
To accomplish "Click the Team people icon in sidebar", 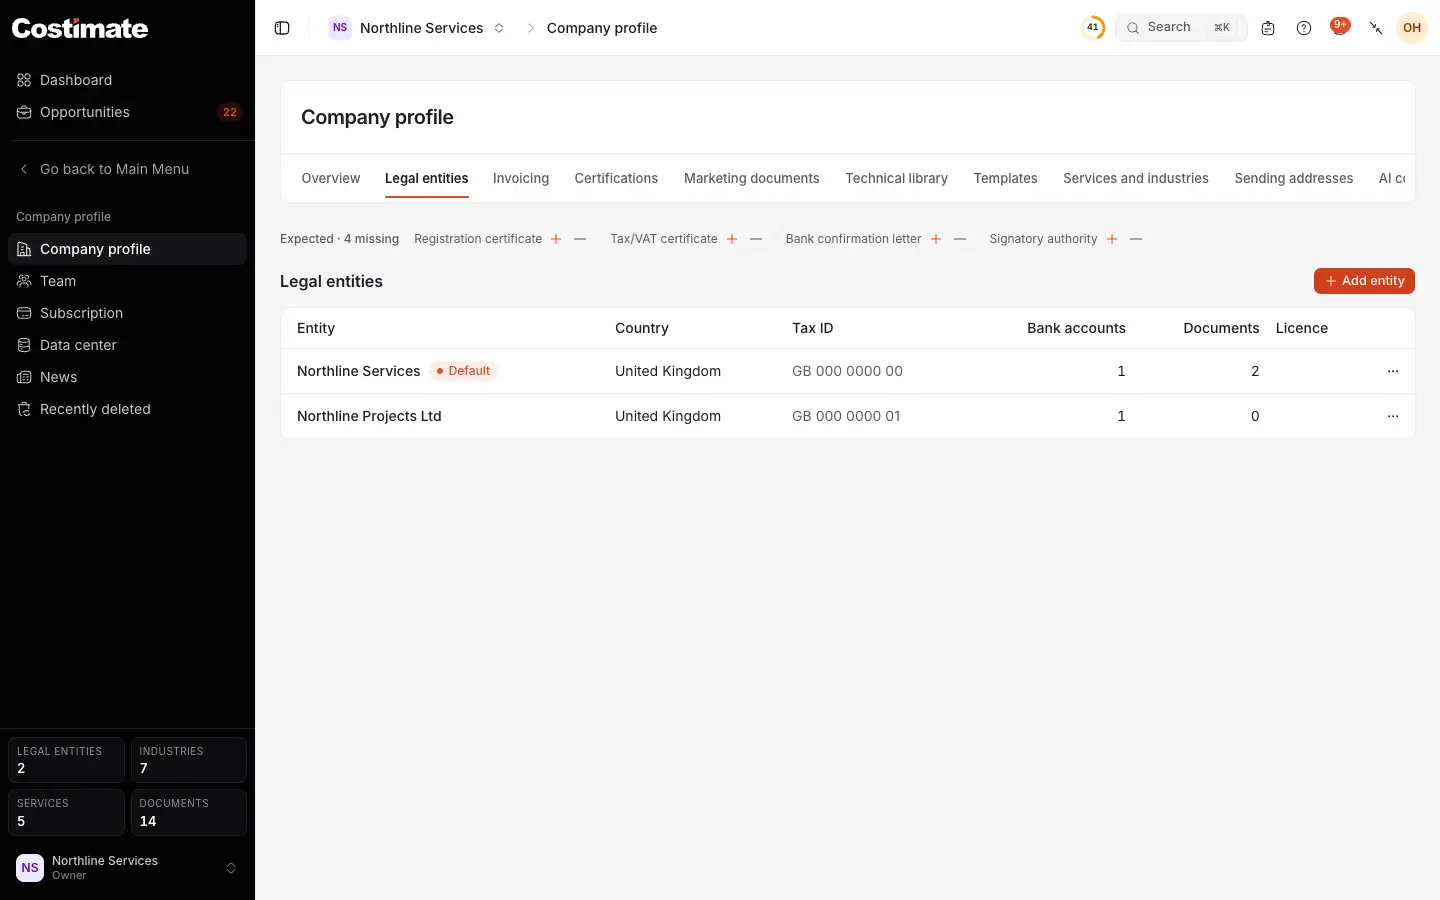I will point(24,281).
